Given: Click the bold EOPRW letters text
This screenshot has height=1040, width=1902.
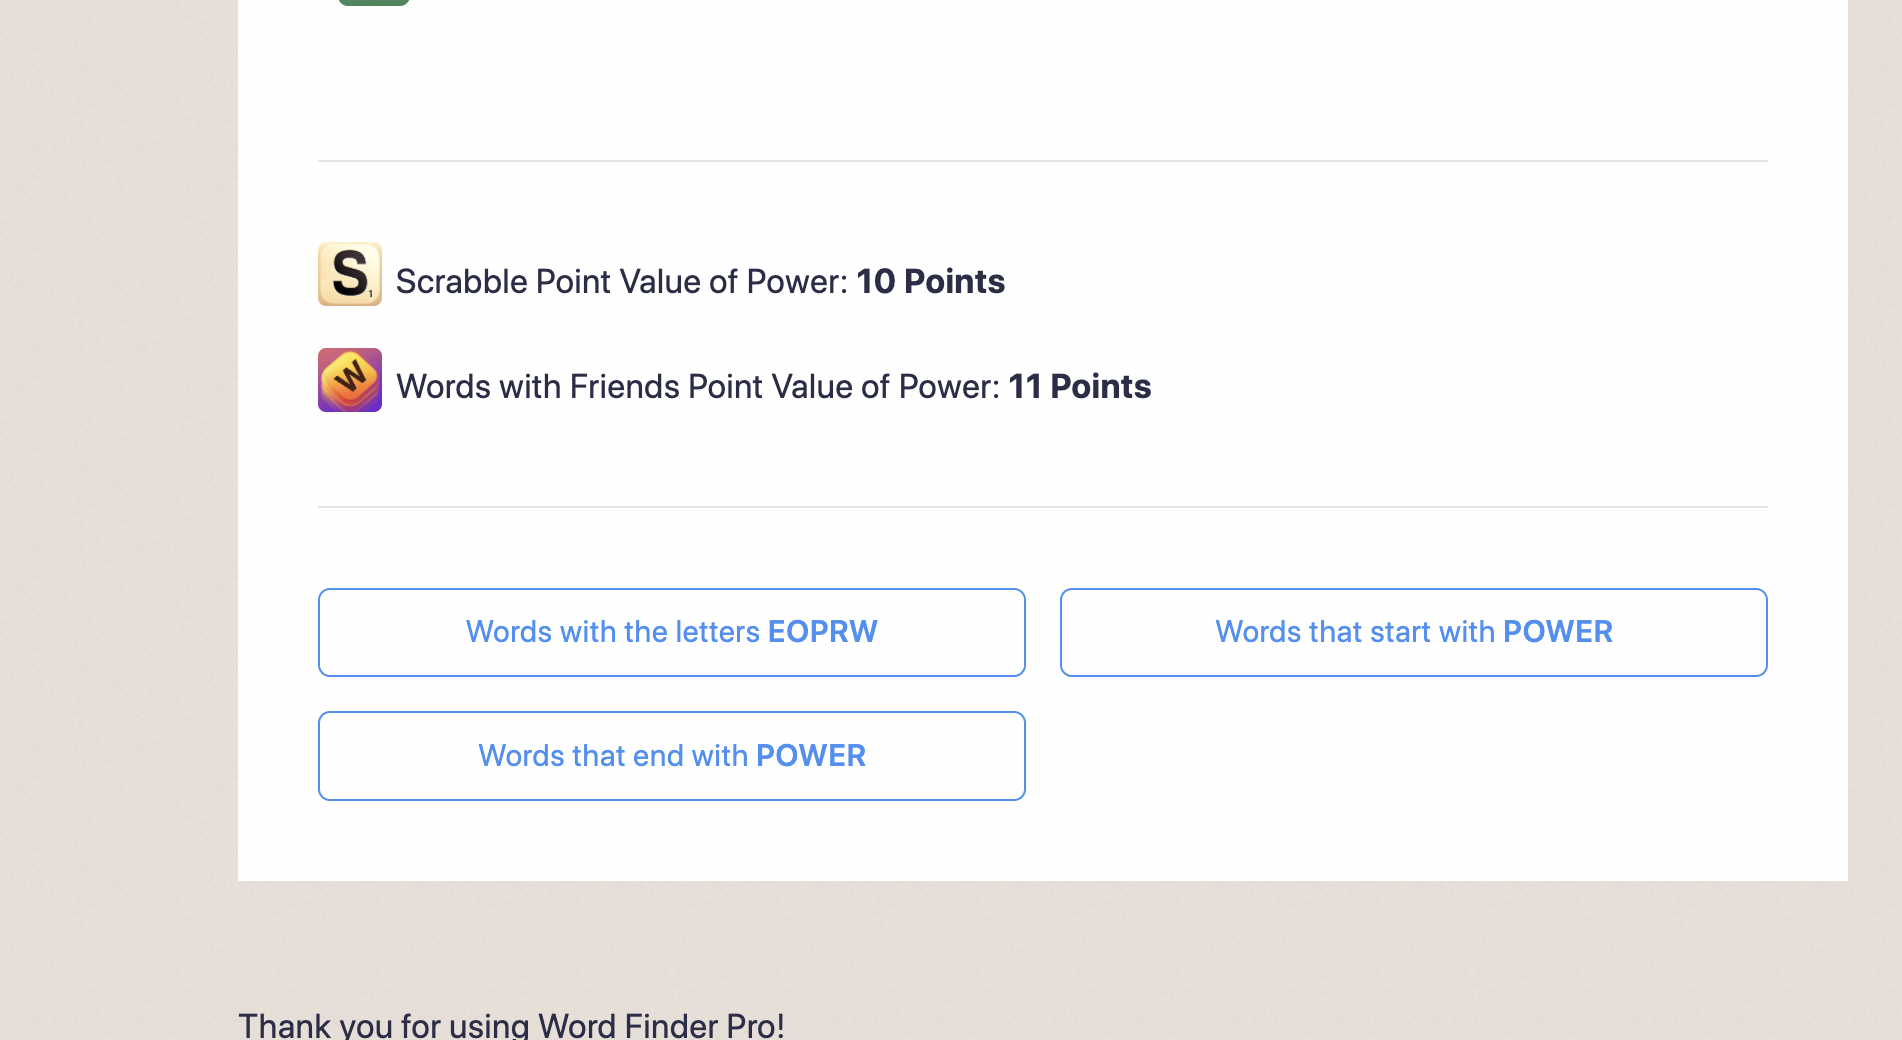Looking at the screenshot, I should 822,632.
